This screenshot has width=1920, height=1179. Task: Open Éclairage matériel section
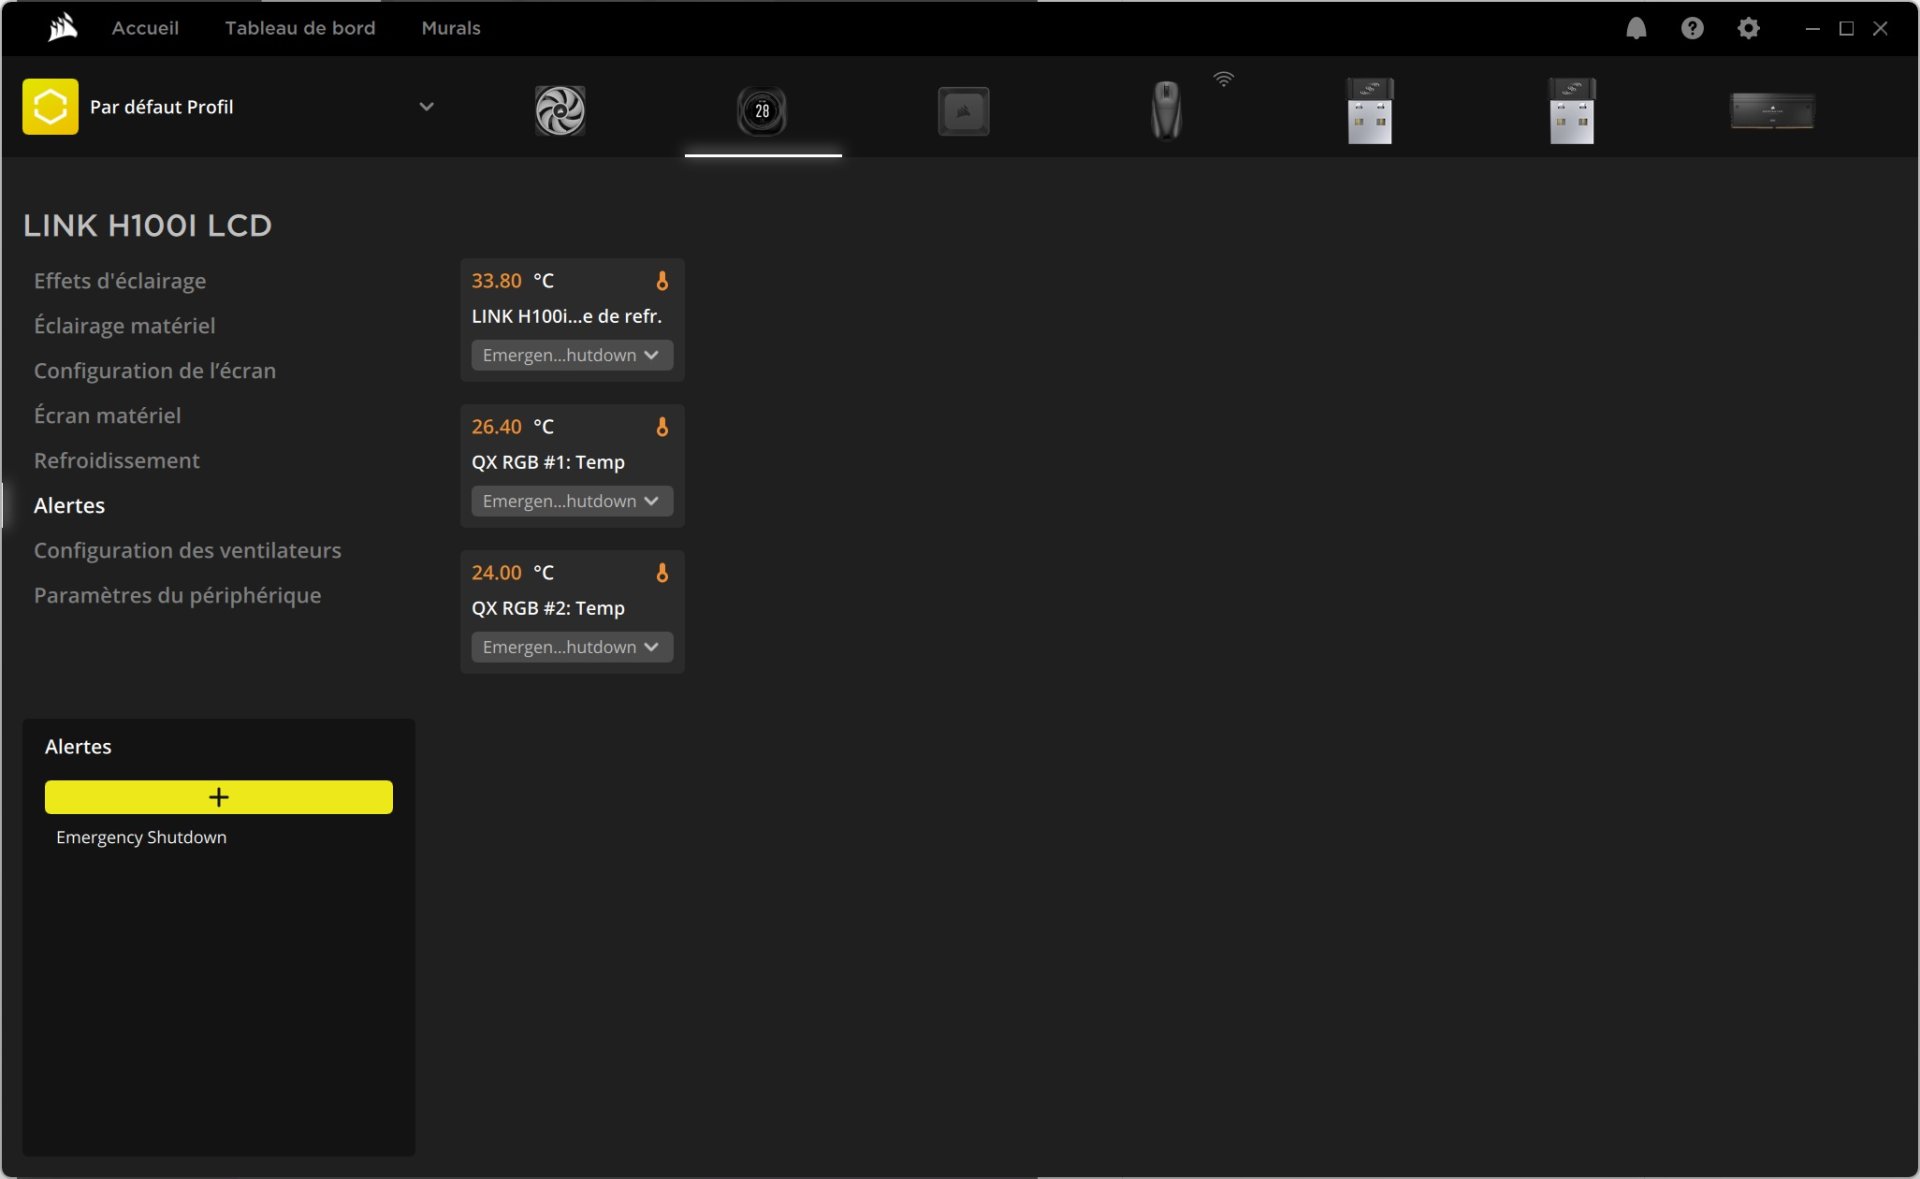pyautogui.click(x=124, y=326)
